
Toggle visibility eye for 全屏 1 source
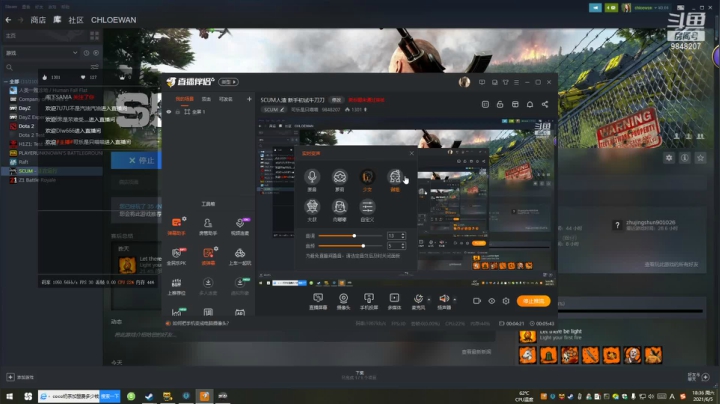point(169,112)
